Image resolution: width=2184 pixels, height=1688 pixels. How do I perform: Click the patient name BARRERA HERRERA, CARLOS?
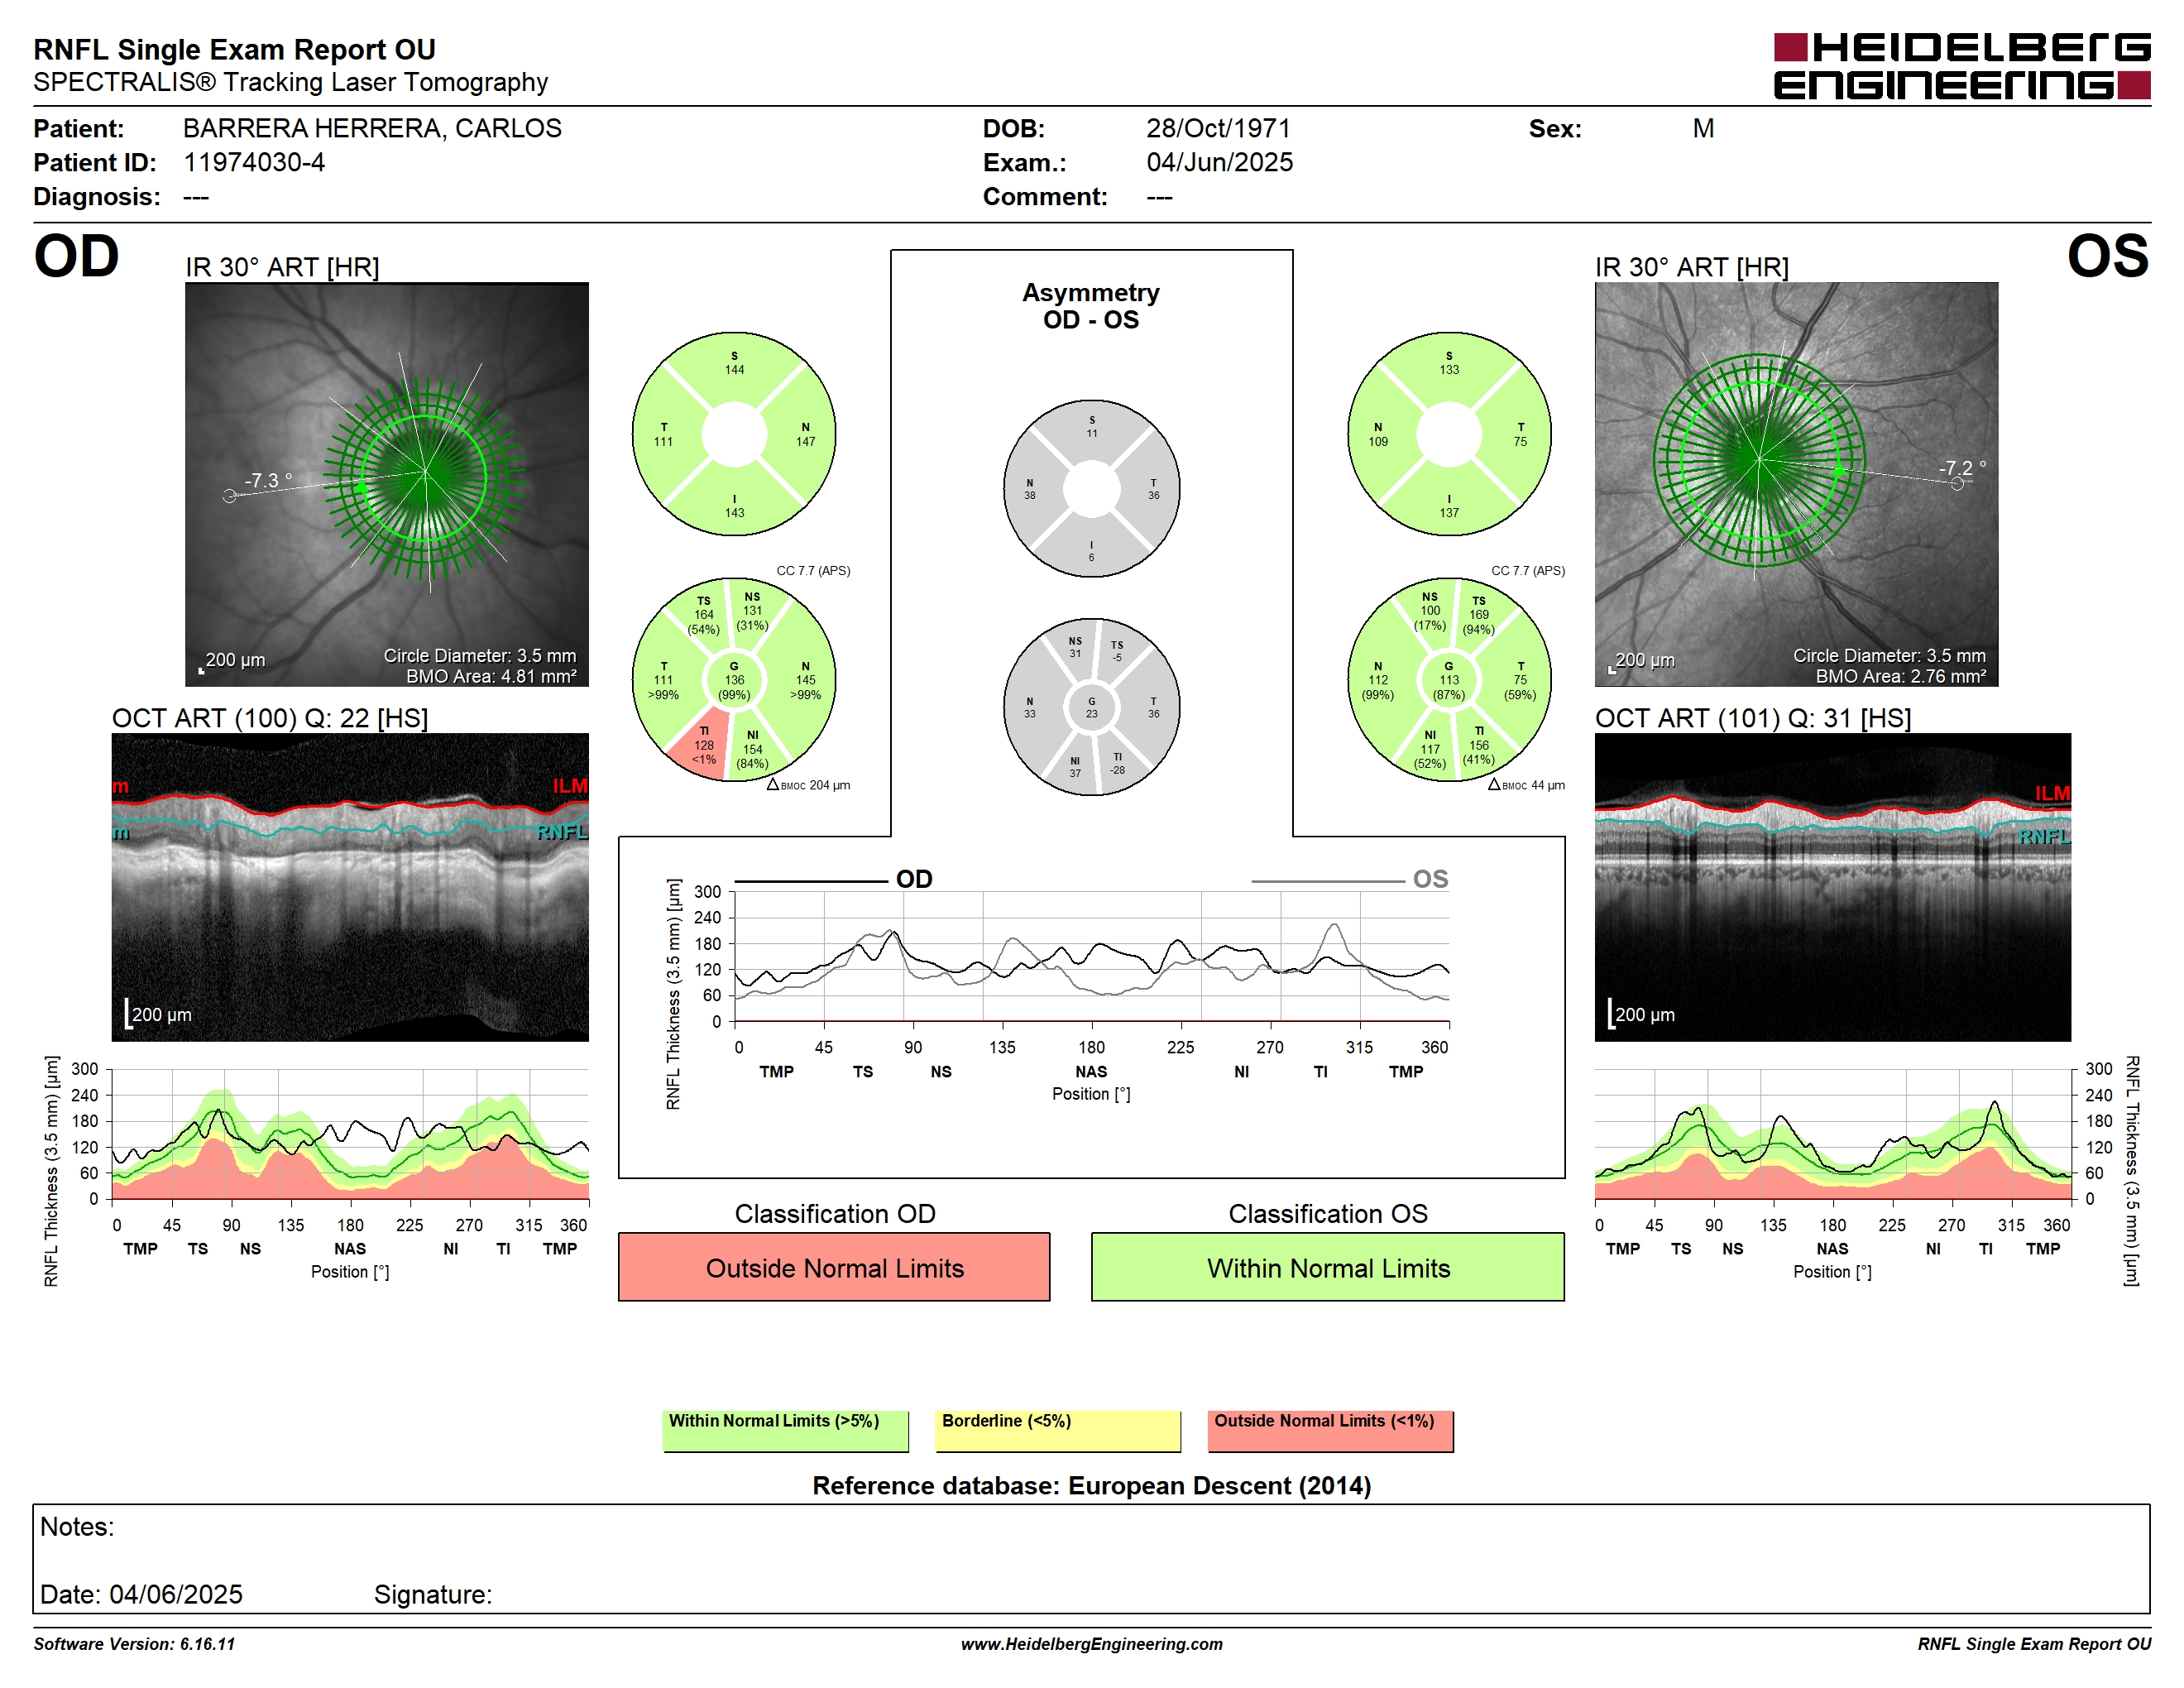click(372, 129)
